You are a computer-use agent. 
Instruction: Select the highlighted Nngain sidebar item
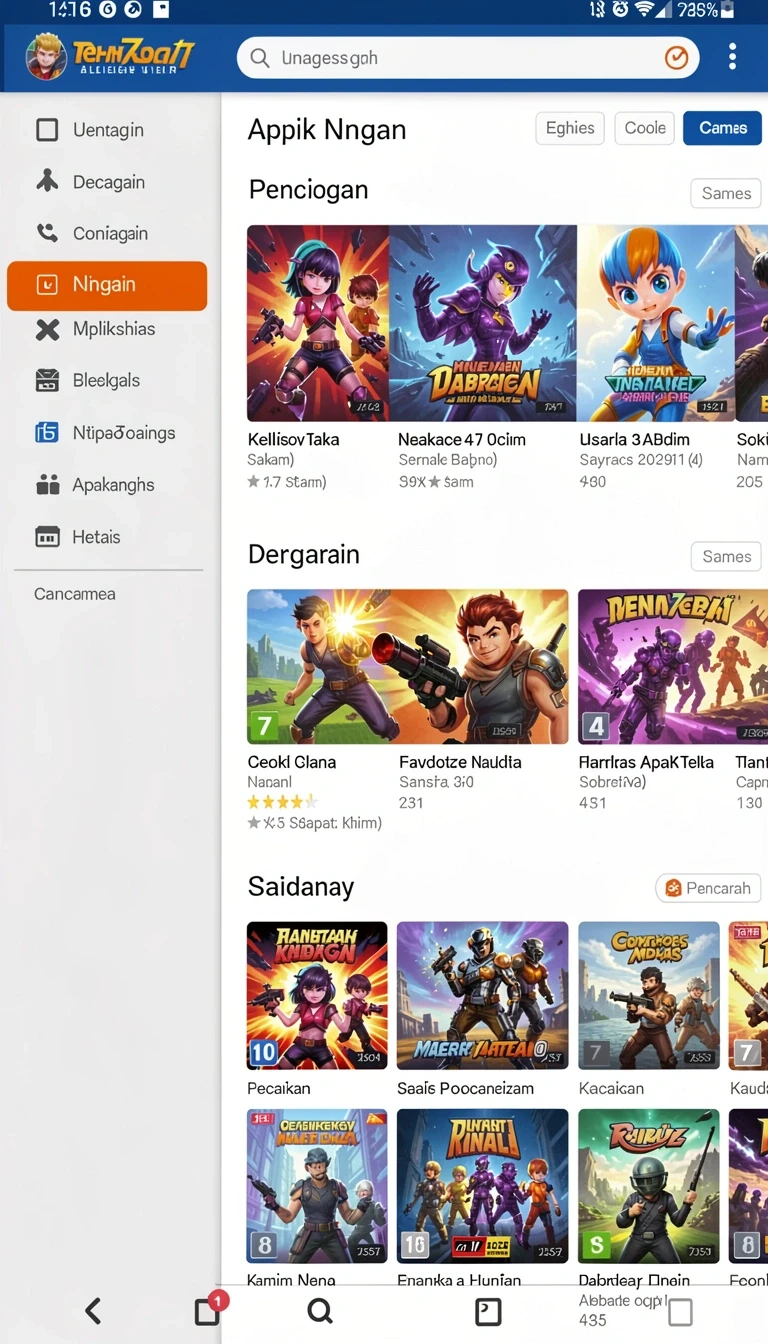pyautogui.click(x=107, y=286)
